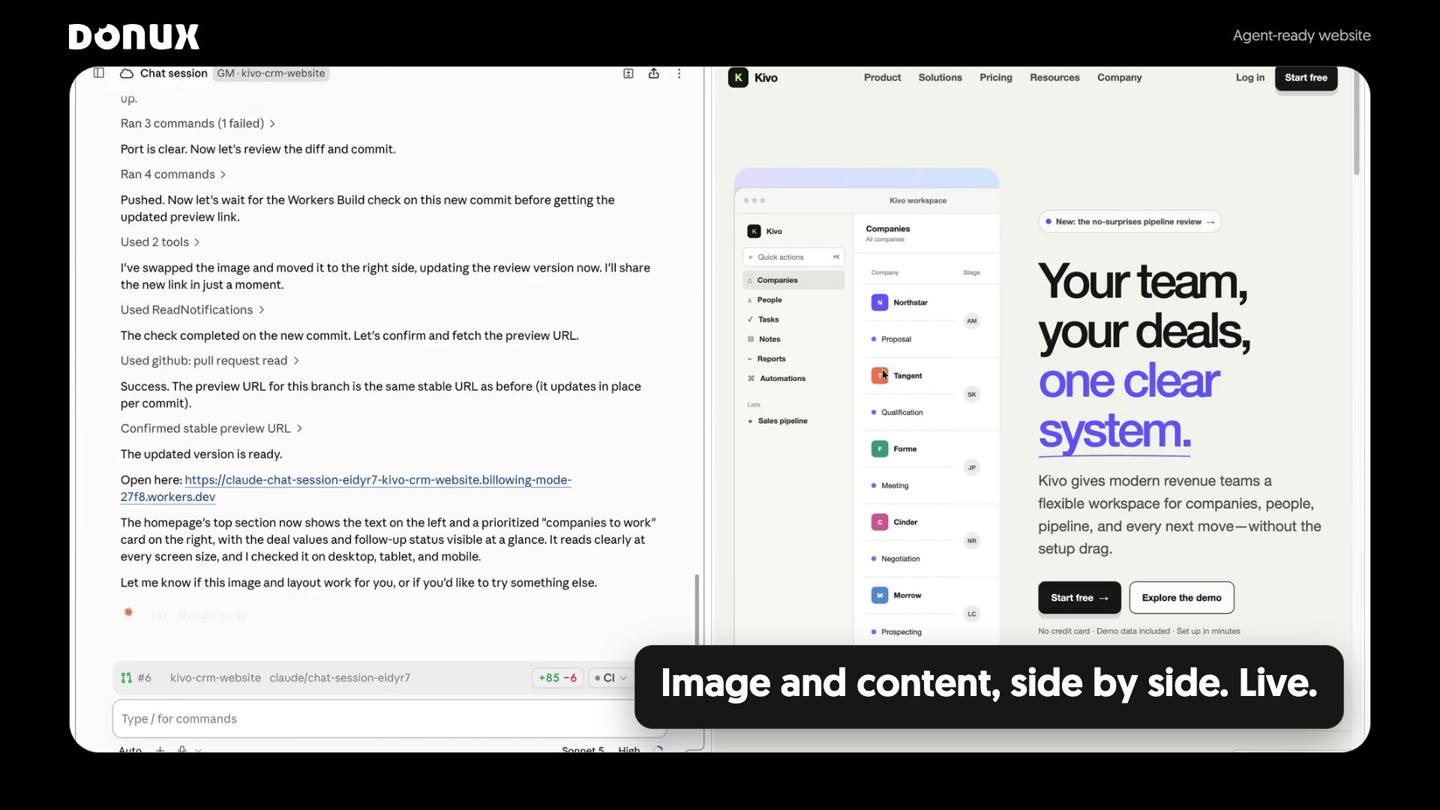Click the +85 −6 diff stats badge
Image resolution: width=1440 pixels, height=810 pixels.
point(557,678)
